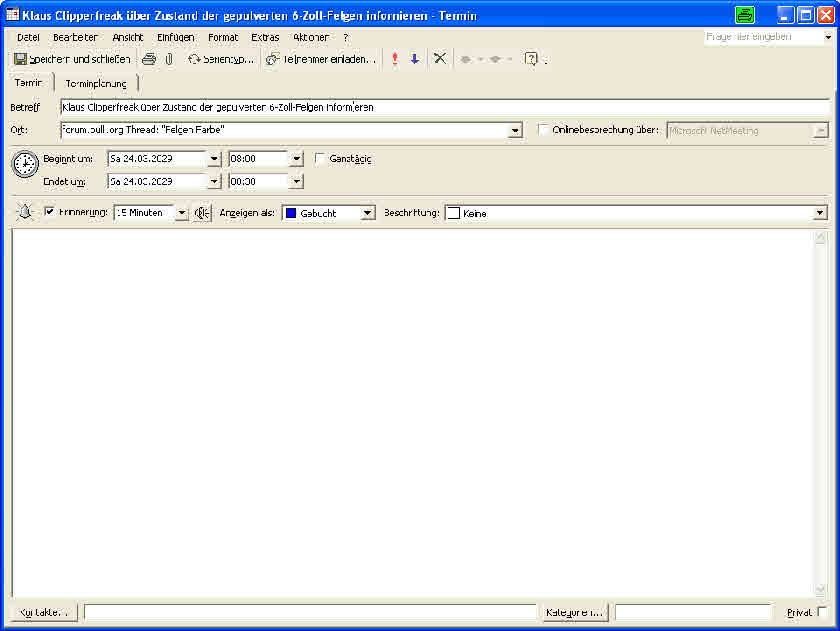Click Speichern und schließen button
The height and width of the screenshot is (631, 840).
(72, 59)
